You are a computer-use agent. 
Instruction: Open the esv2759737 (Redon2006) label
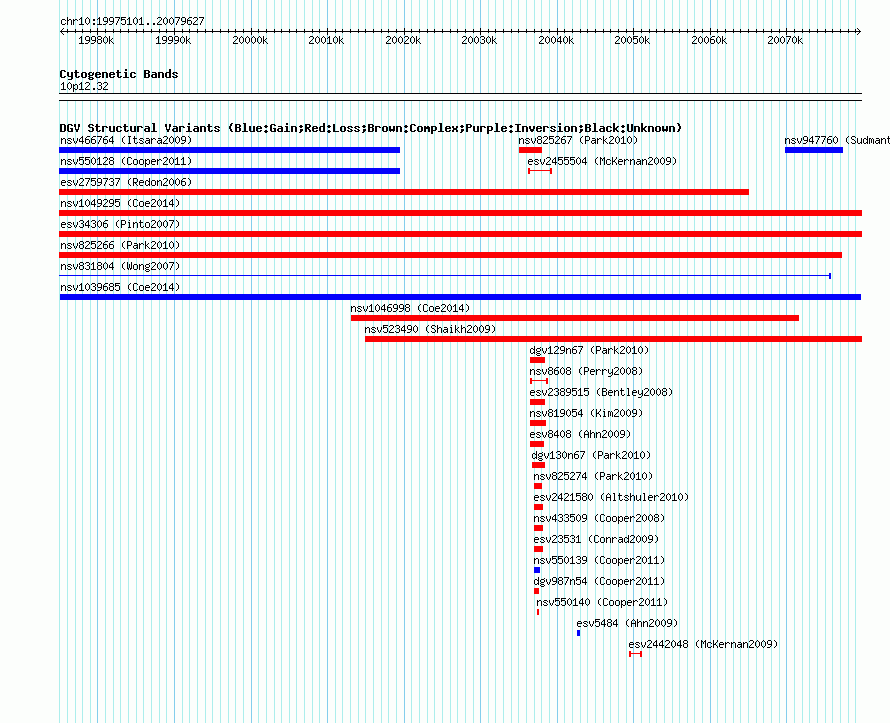coord(126,182)
